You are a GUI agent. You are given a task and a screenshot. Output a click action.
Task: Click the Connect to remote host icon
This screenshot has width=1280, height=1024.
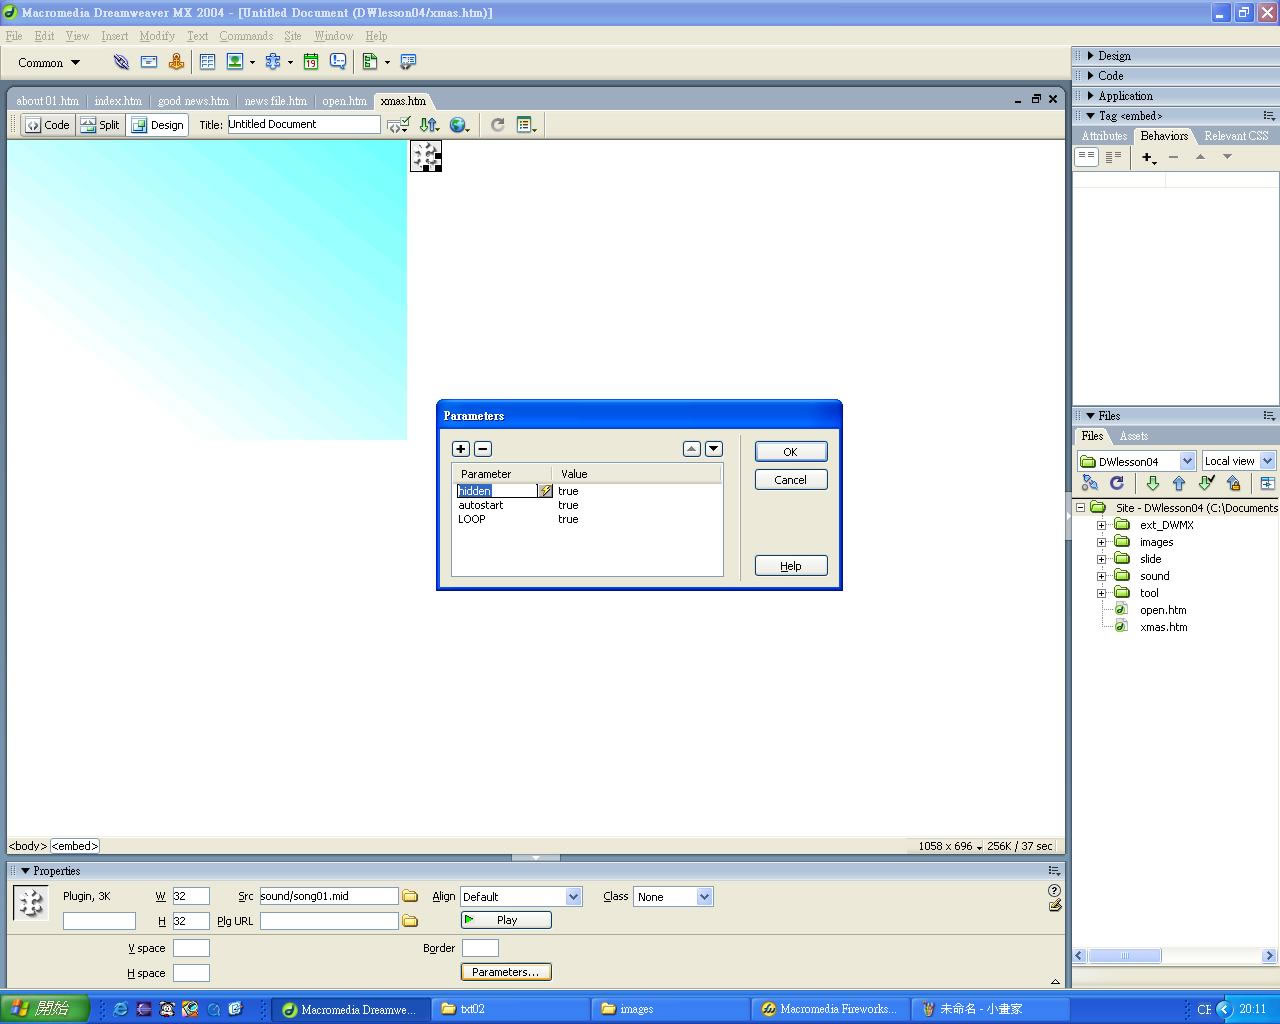[1090, 484]
